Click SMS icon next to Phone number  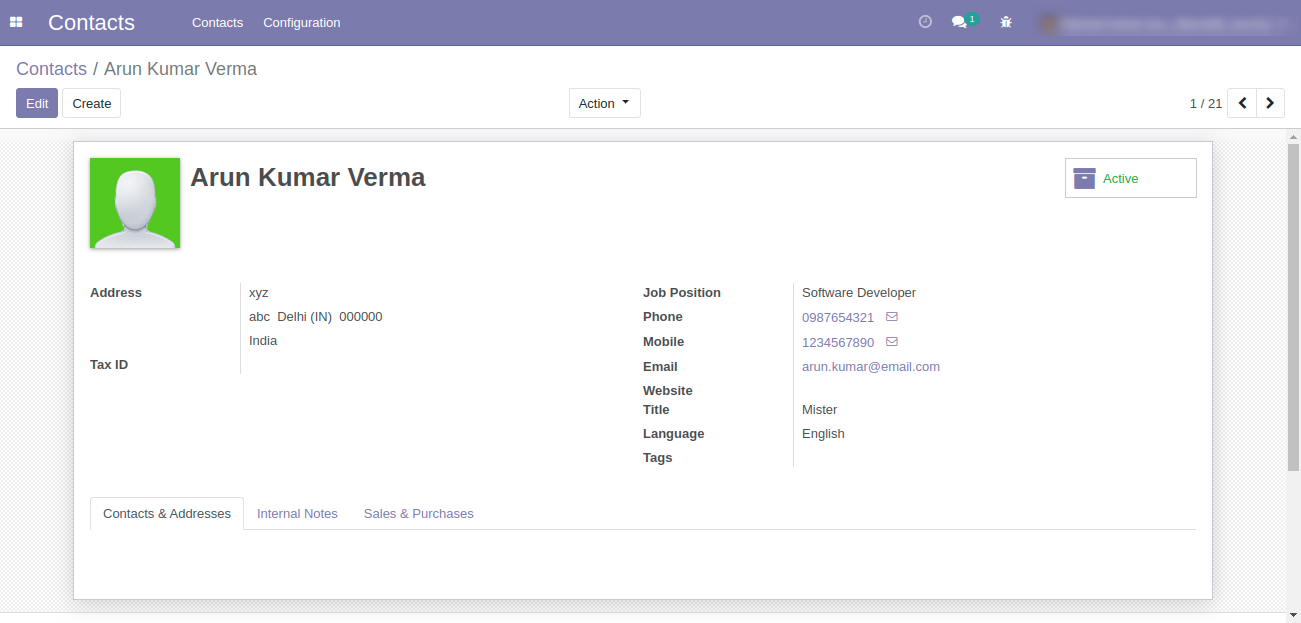(x=892, y=317)
